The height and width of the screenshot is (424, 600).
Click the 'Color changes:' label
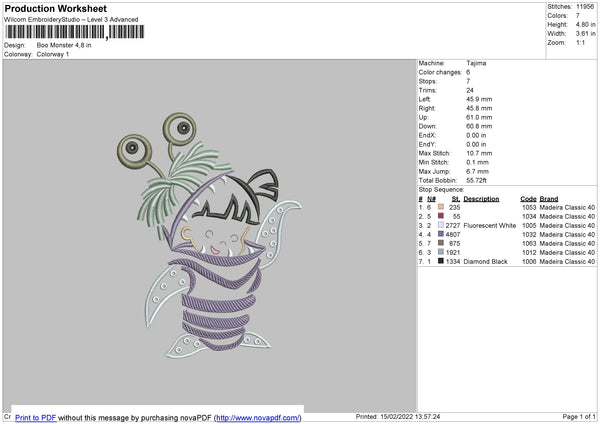(440, 72)
